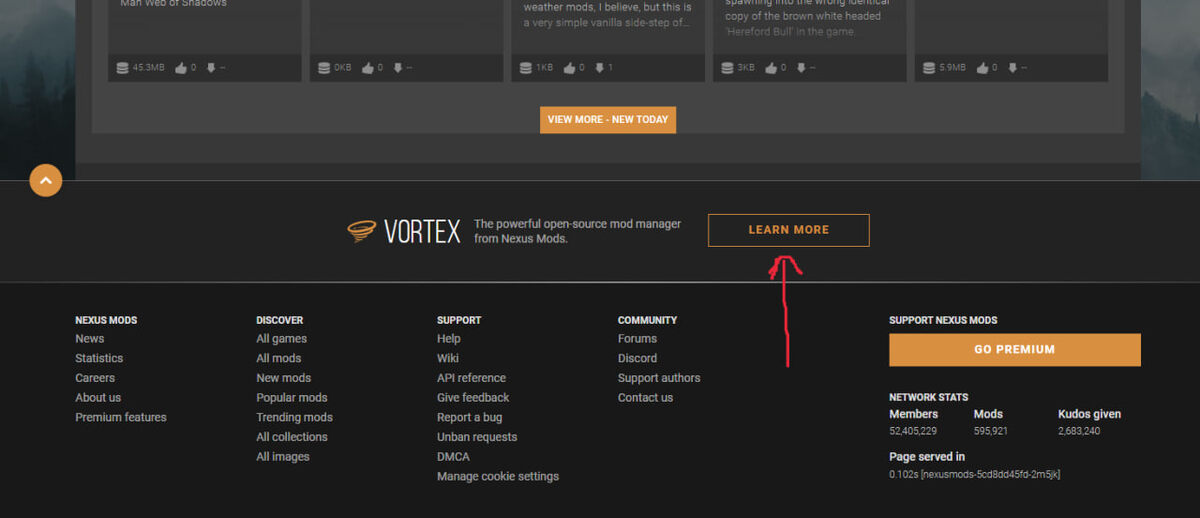Viewport: 1200px width, 518px height.
Task: Open the All collections link
Action: (x=292, y=437)
